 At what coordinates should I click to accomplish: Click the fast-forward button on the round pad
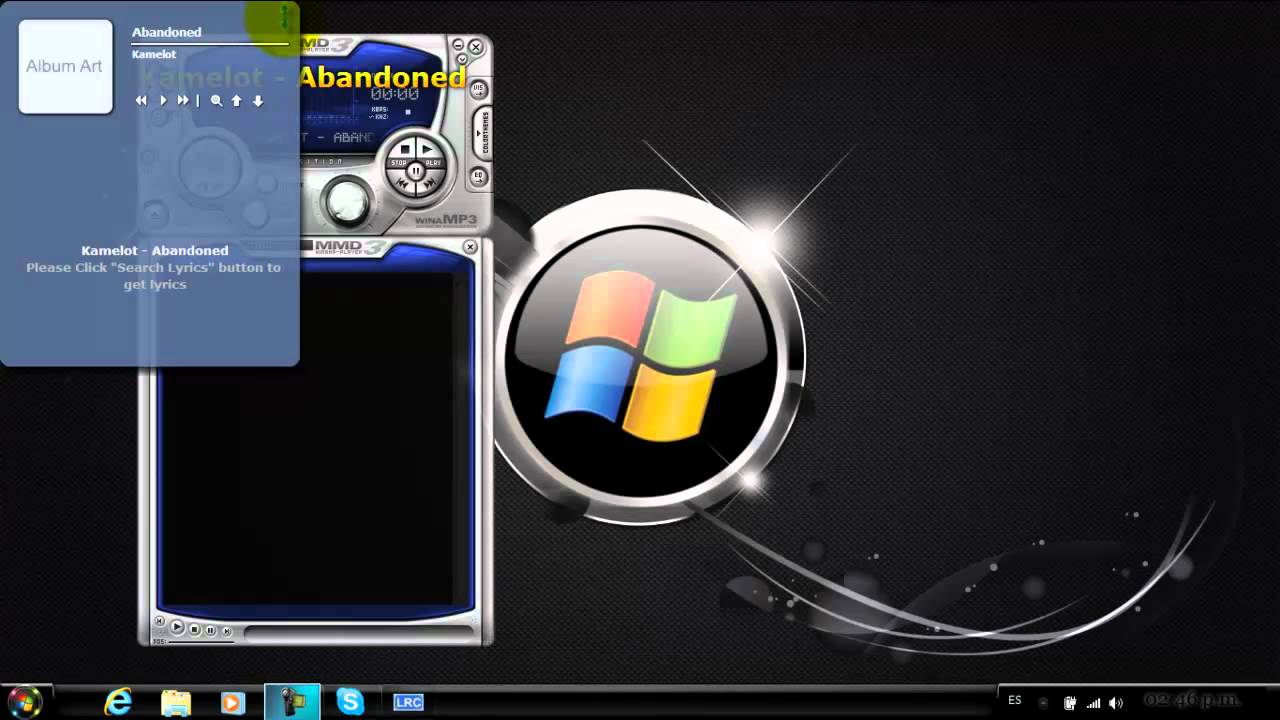(430, 185)
